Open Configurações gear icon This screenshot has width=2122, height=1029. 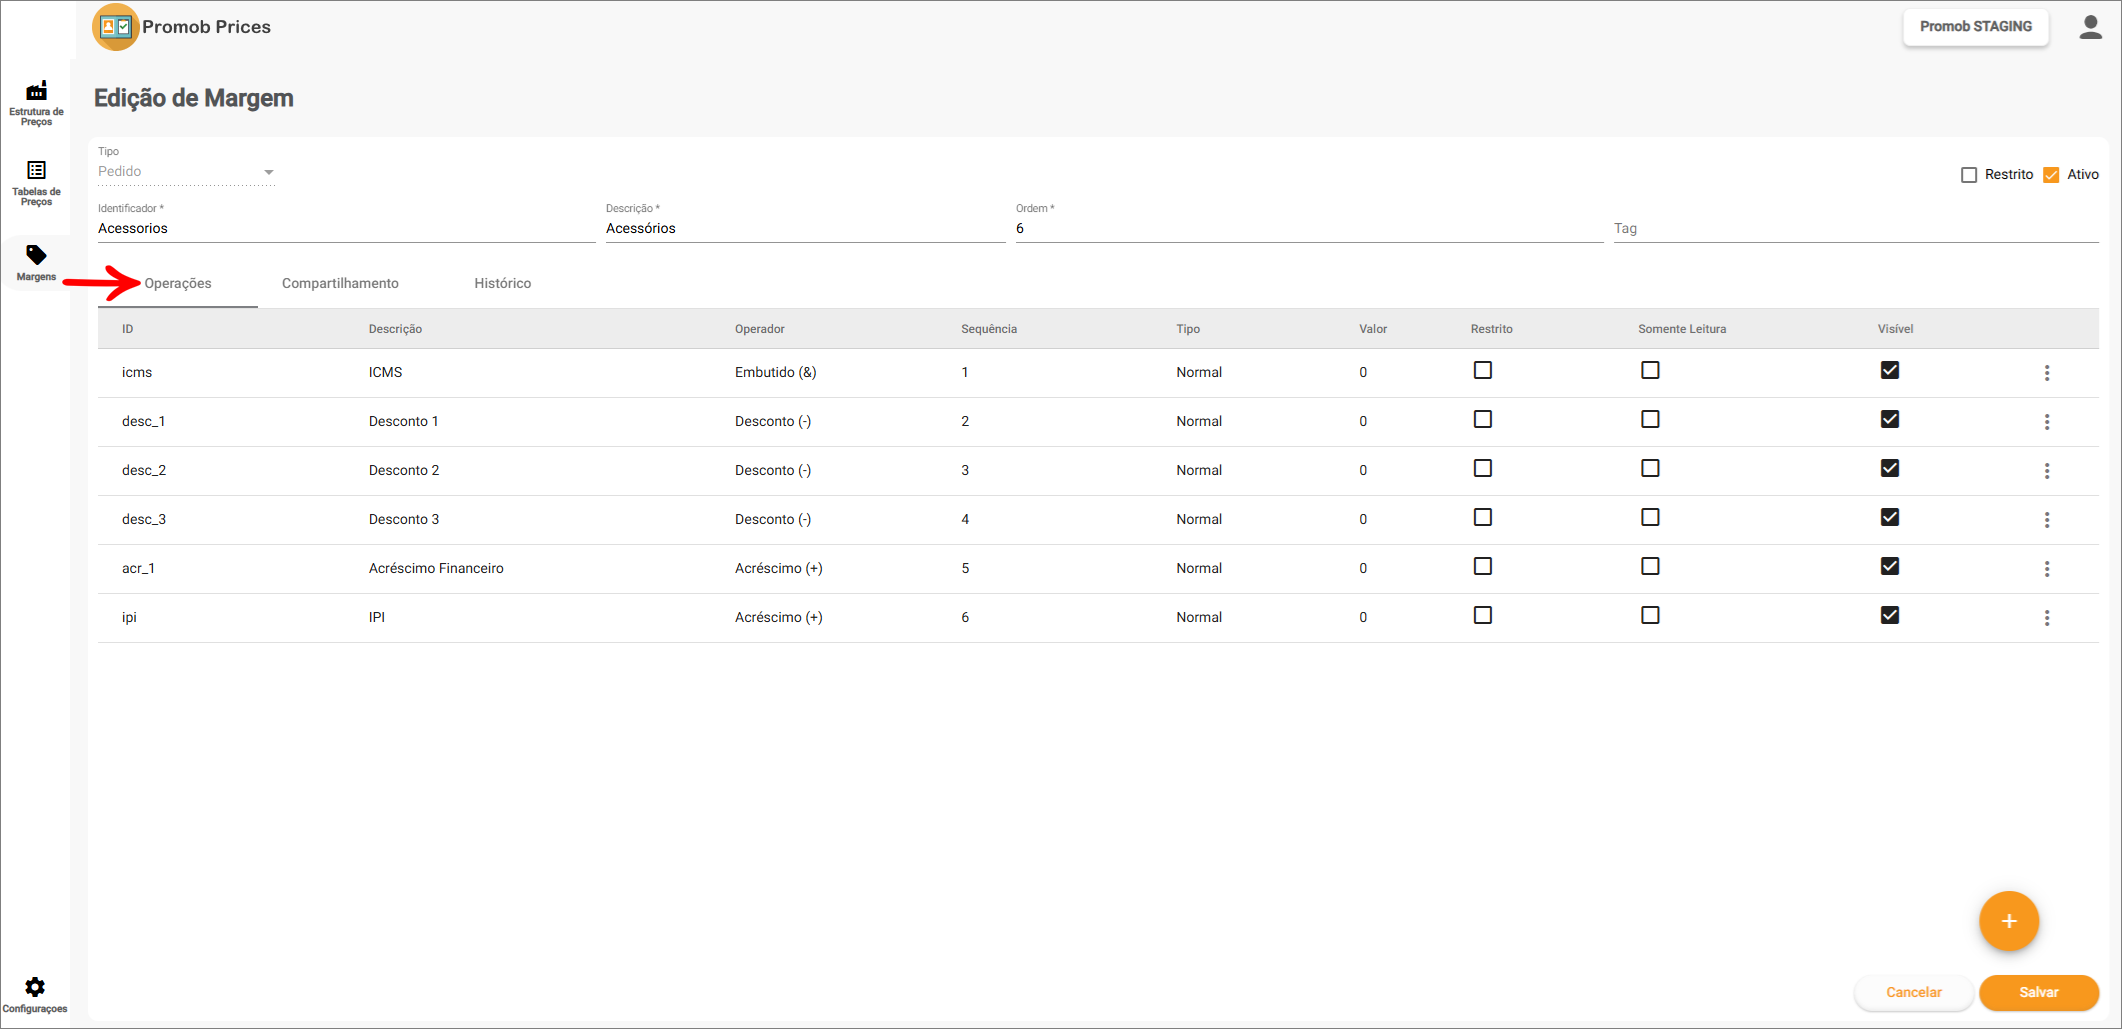pyautogui.click(x=35, y=993)
